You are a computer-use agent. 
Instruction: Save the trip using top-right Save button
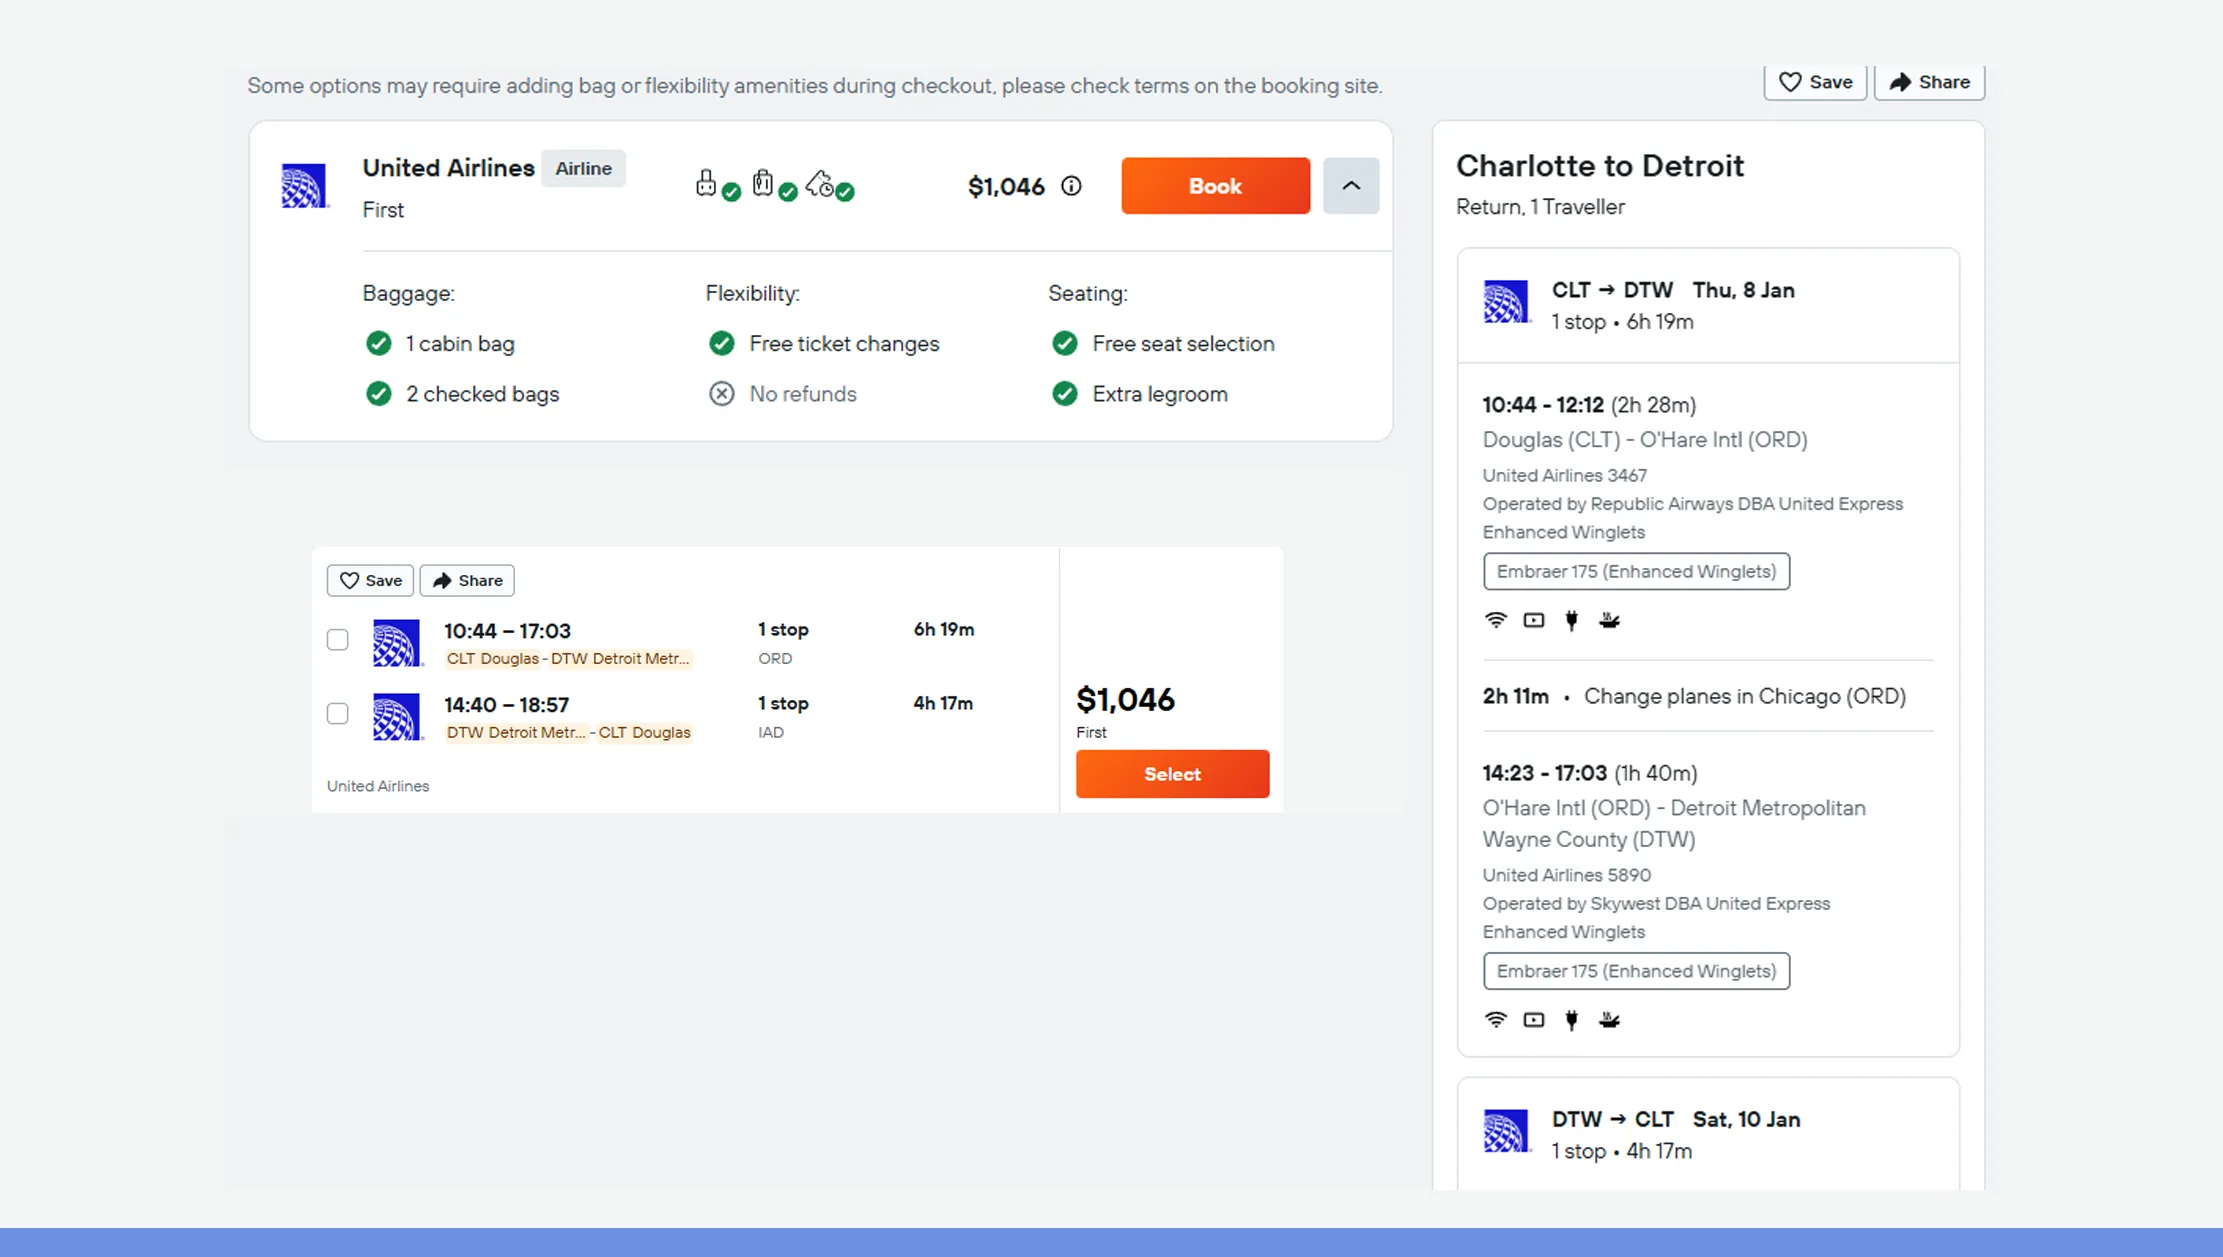click(1814, 82)
